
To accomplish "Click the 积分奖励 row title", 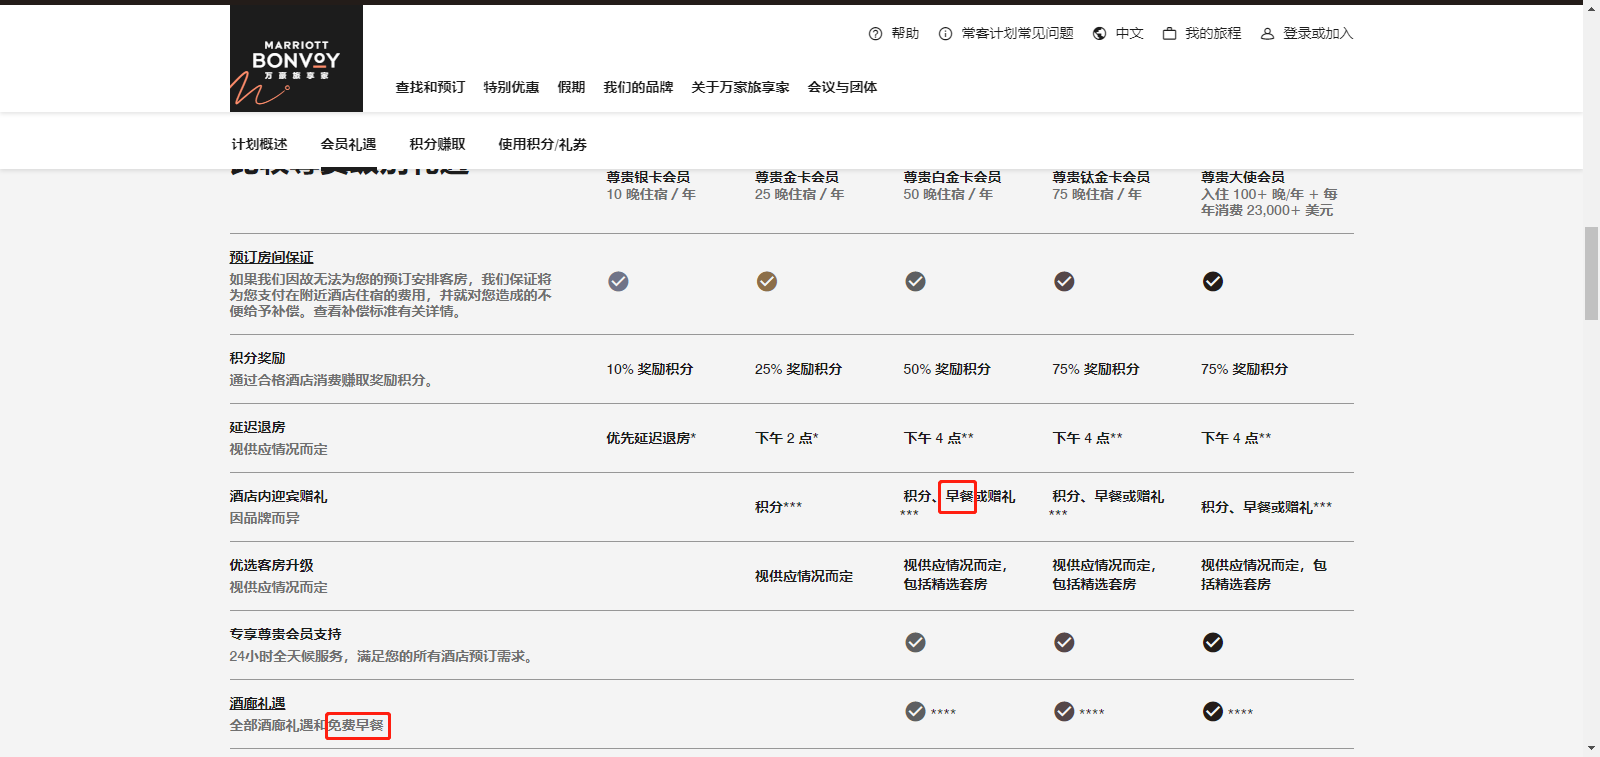I will [x=258, y=358].
